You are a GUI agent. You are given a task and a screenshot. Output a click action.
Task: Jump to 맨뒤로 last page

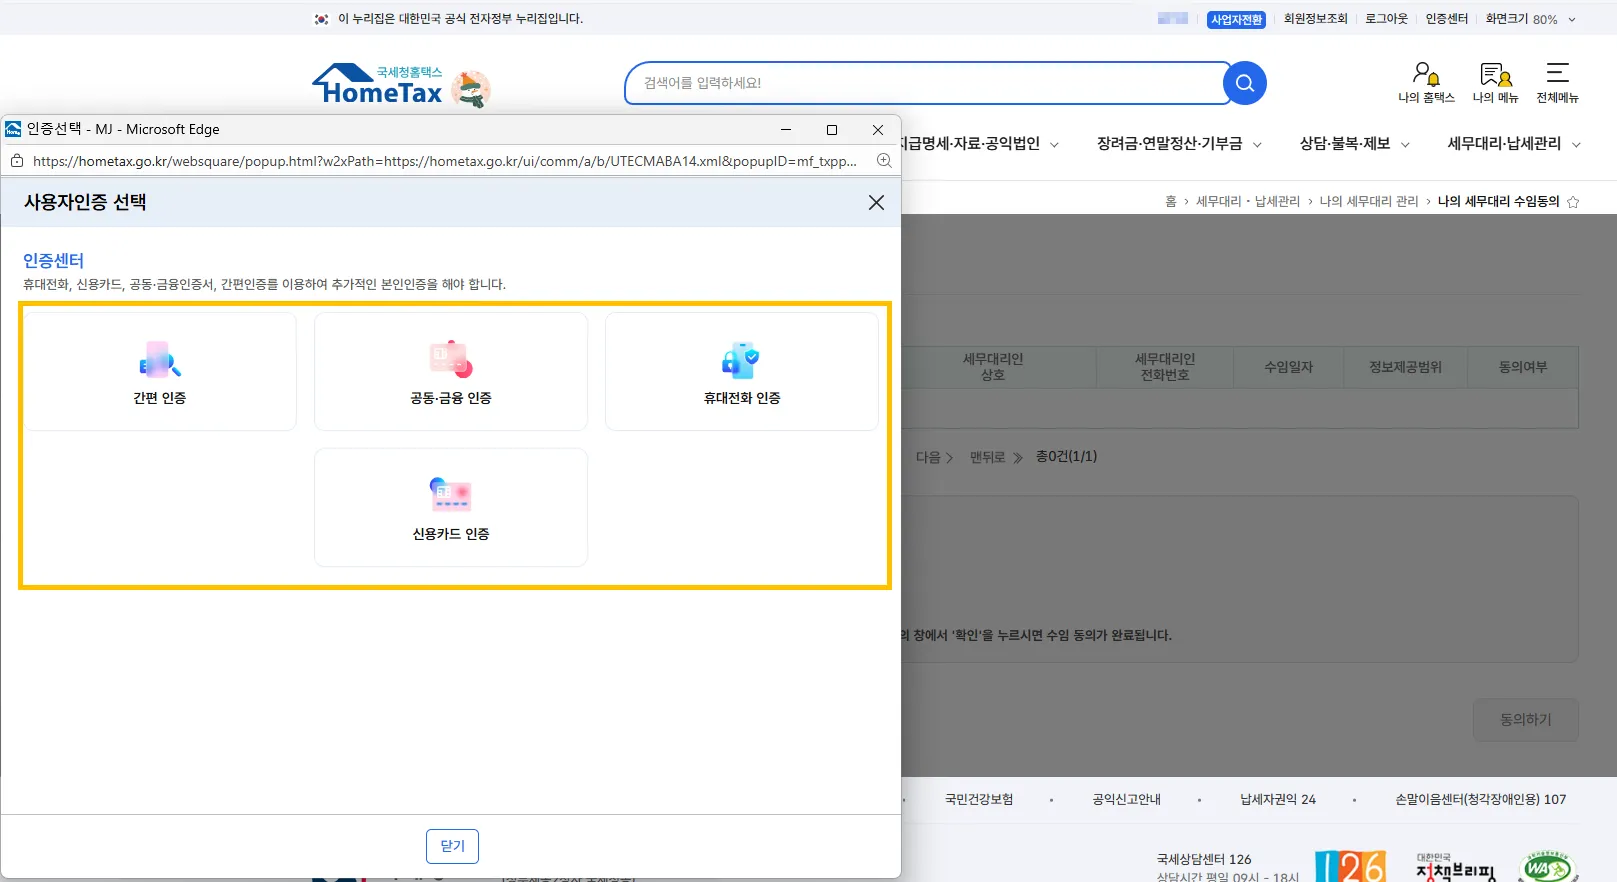[996, 457]
